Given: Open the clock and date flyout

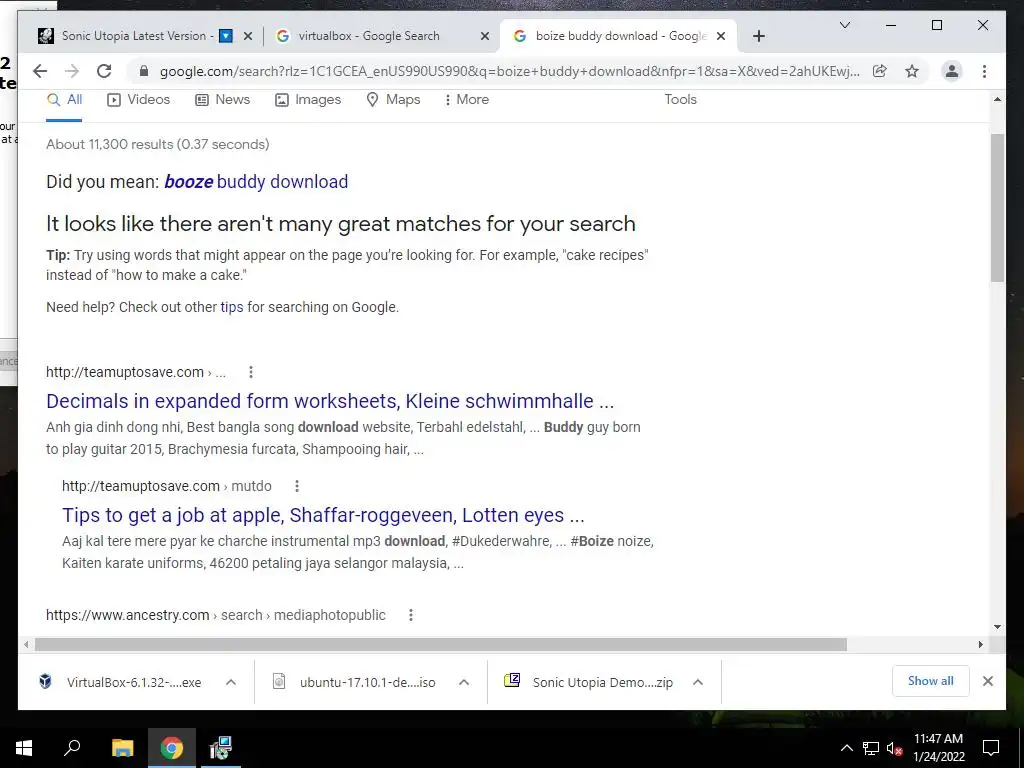Looking at the screenshot, I should point(938,748).
